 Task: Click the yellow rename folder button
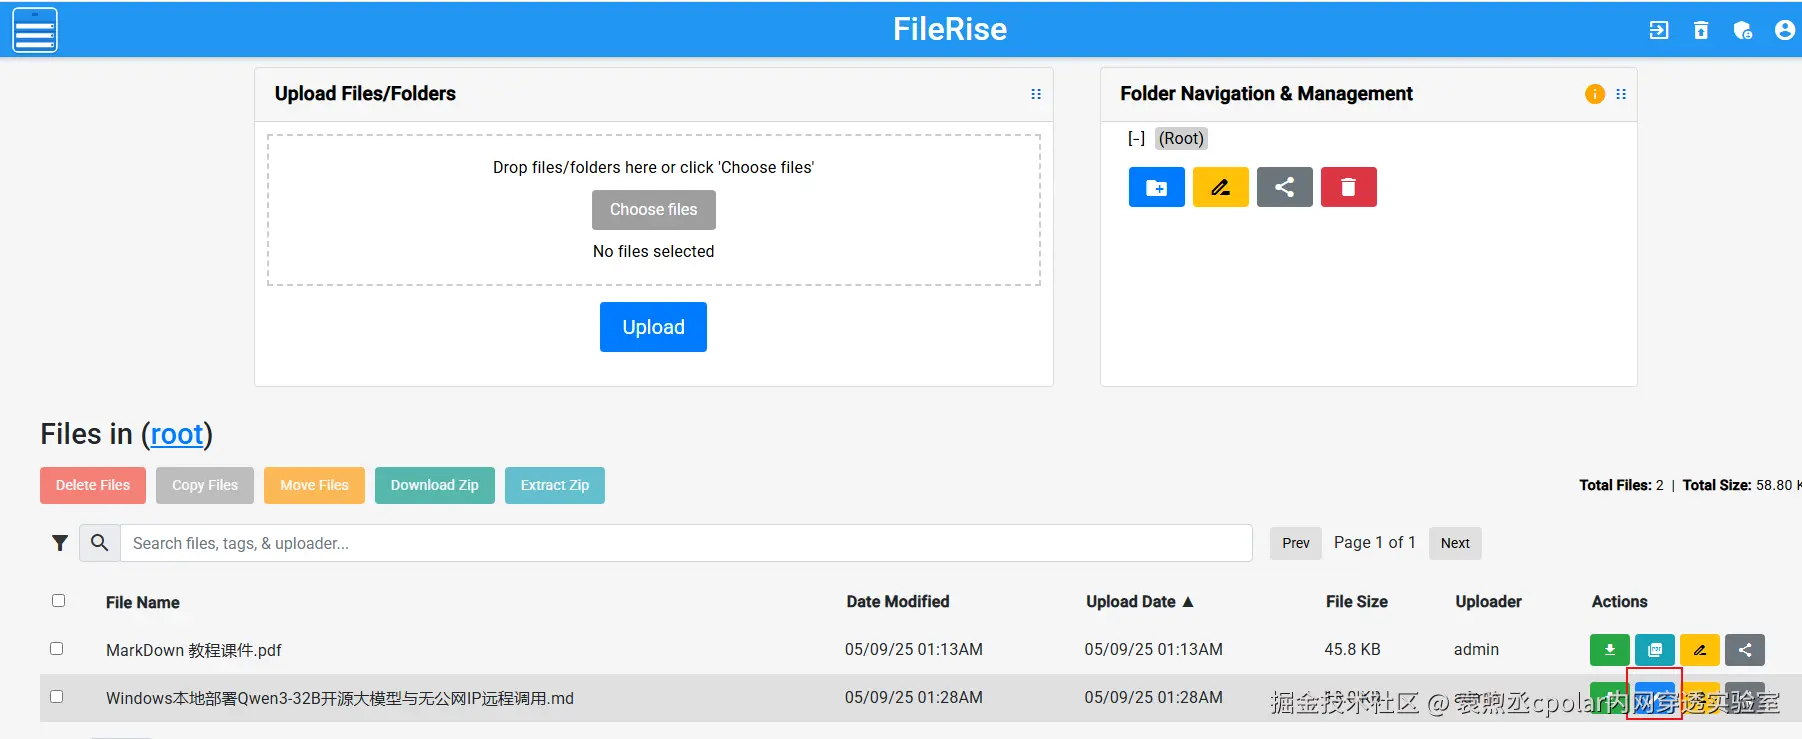[x=1221, y=187]
